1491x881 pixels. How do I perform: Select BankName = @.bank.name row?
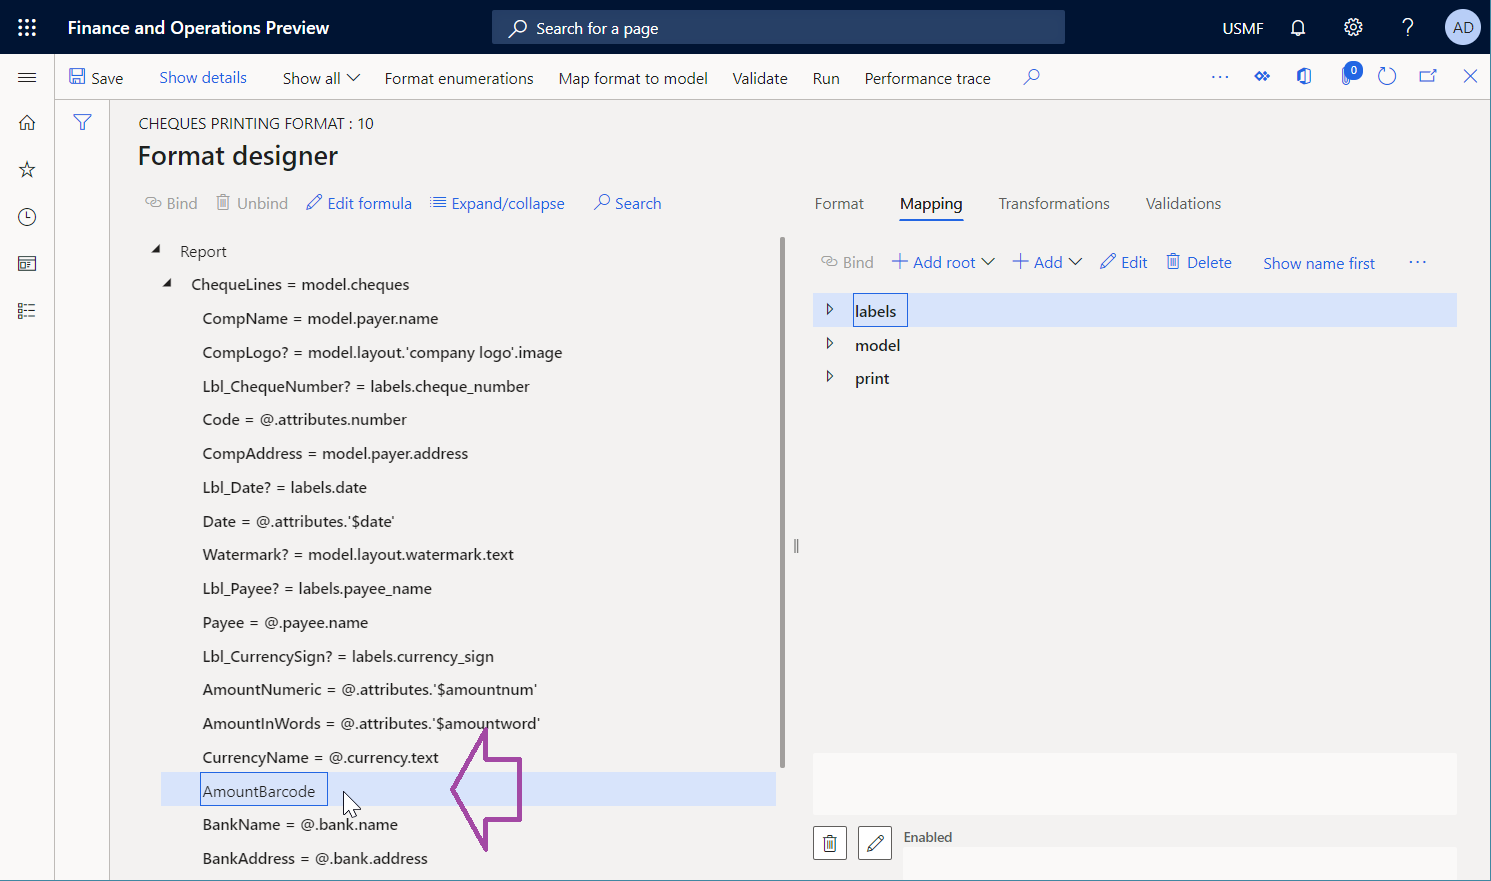[300, 824]
